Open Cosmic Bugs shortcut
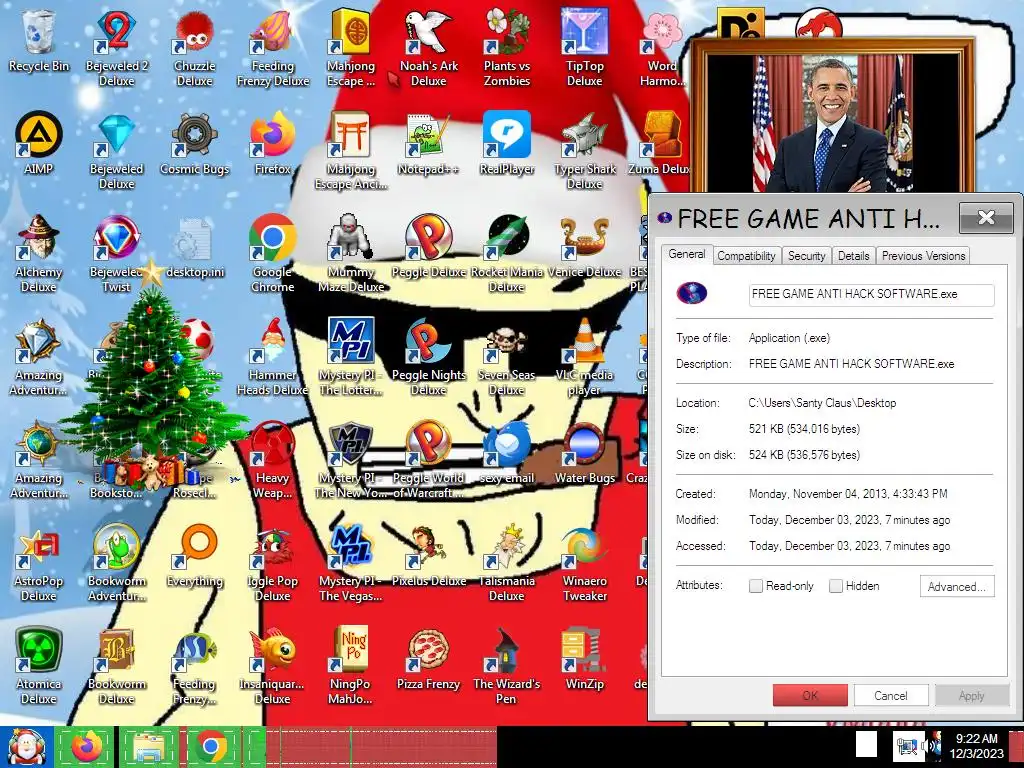The width and height of the screenshot is (1024, 768). [x=195, y=142]
